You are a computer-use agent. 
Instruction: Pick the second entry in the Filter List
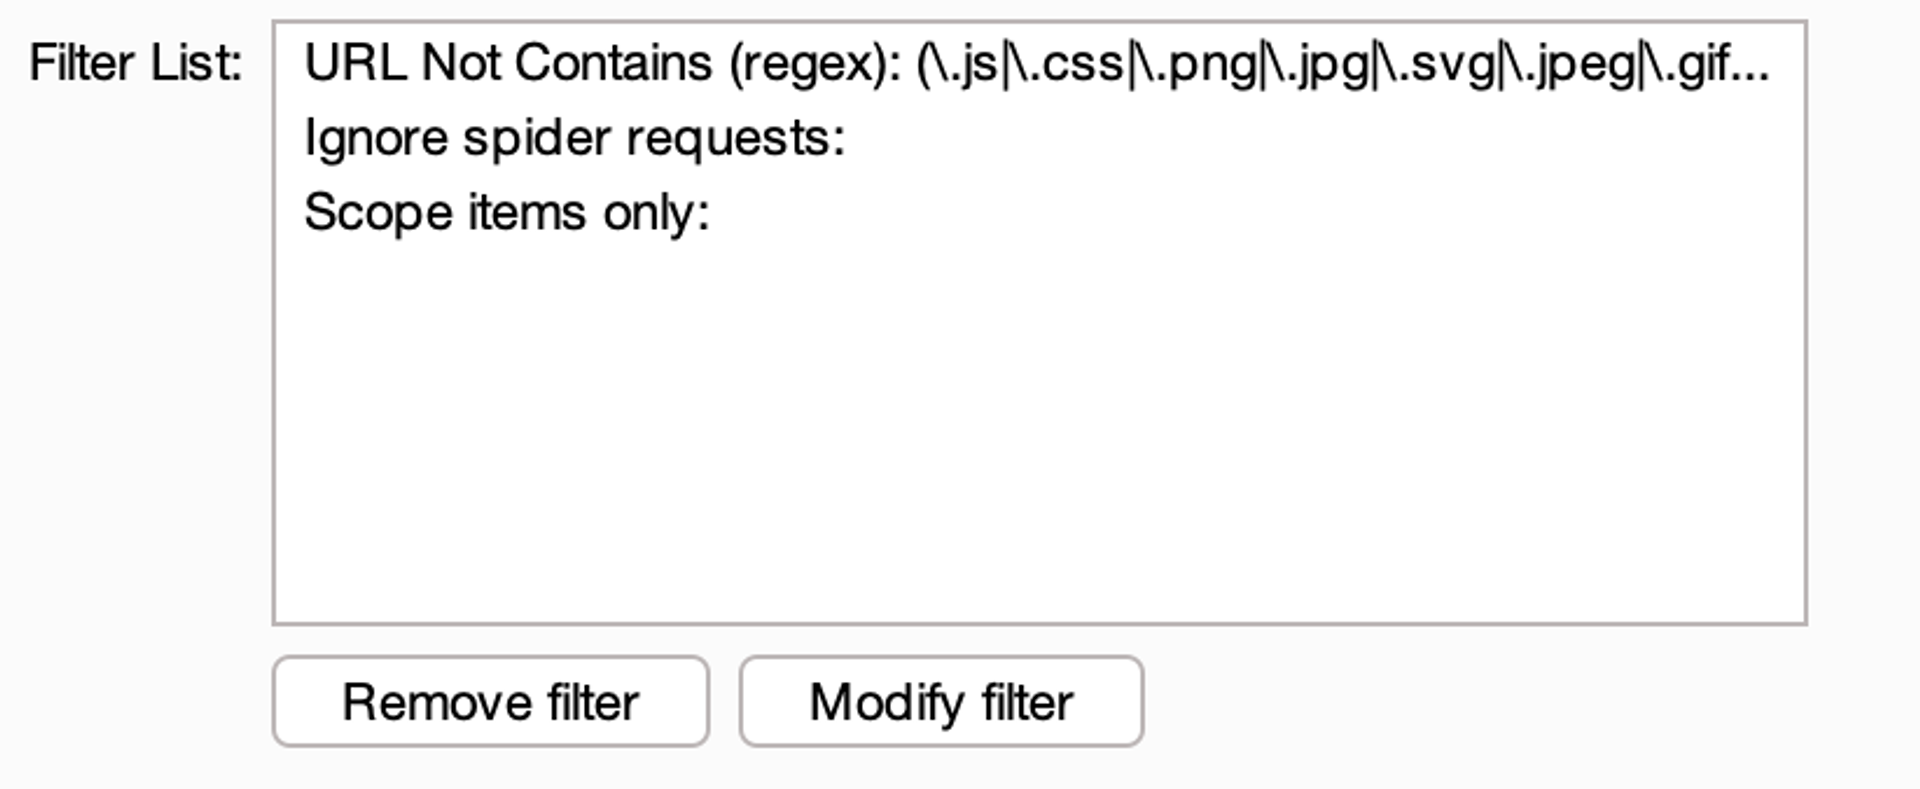pos(1039,138)
